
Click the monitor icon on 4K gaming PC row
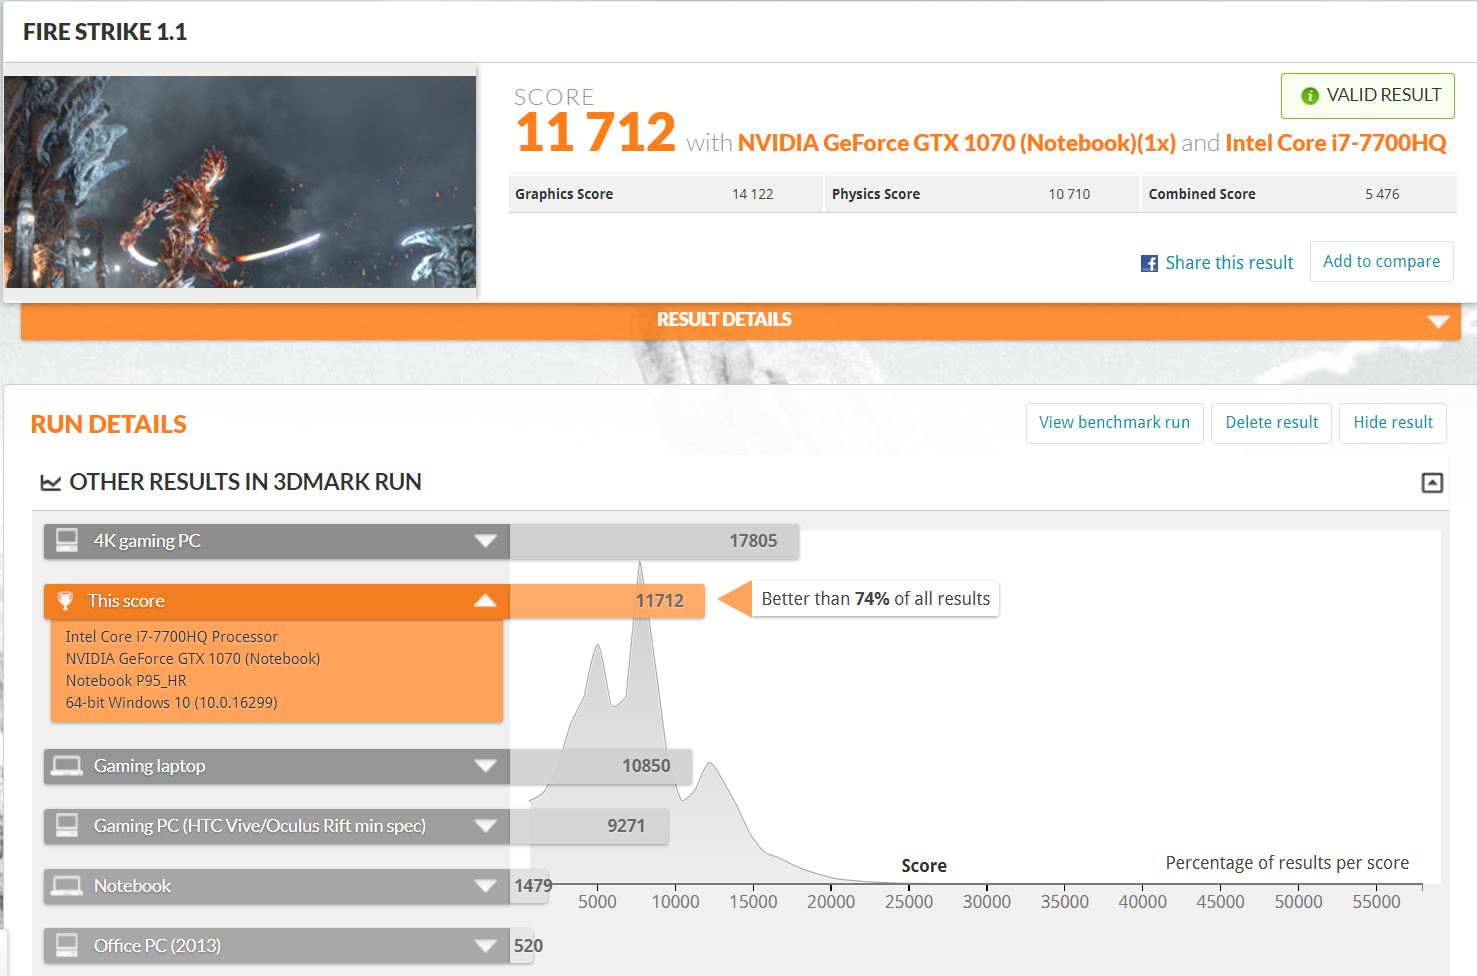click(x=67, y=541)
